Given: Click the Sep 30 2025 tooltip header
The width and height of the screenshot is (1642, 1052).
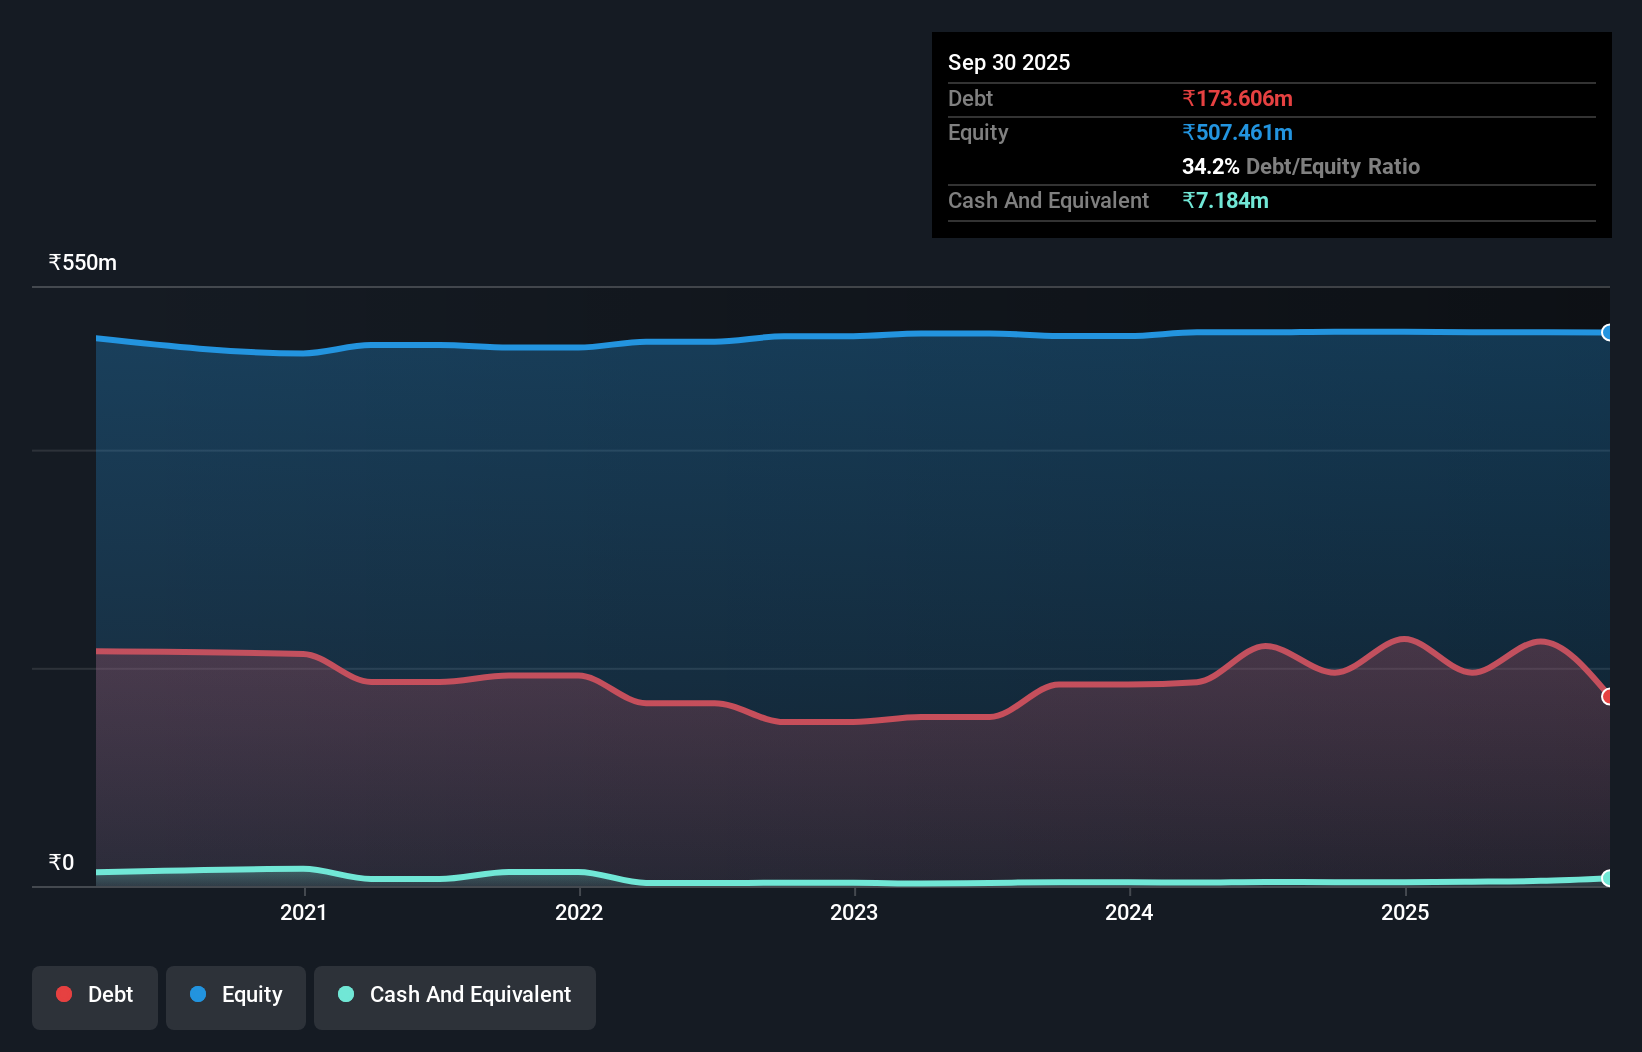Looking at the screenshot, I should tap(1009, 62).
